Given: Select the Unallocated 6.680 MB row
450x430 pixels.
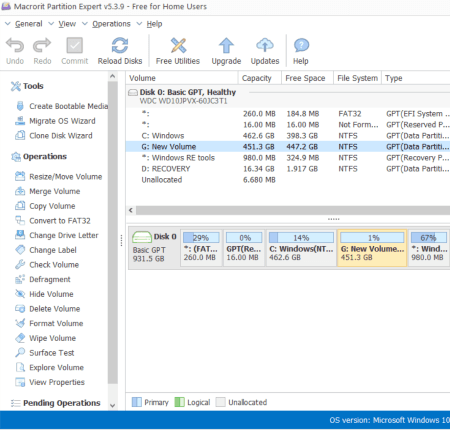Looking at the screenshot, I should coord(288,180).
